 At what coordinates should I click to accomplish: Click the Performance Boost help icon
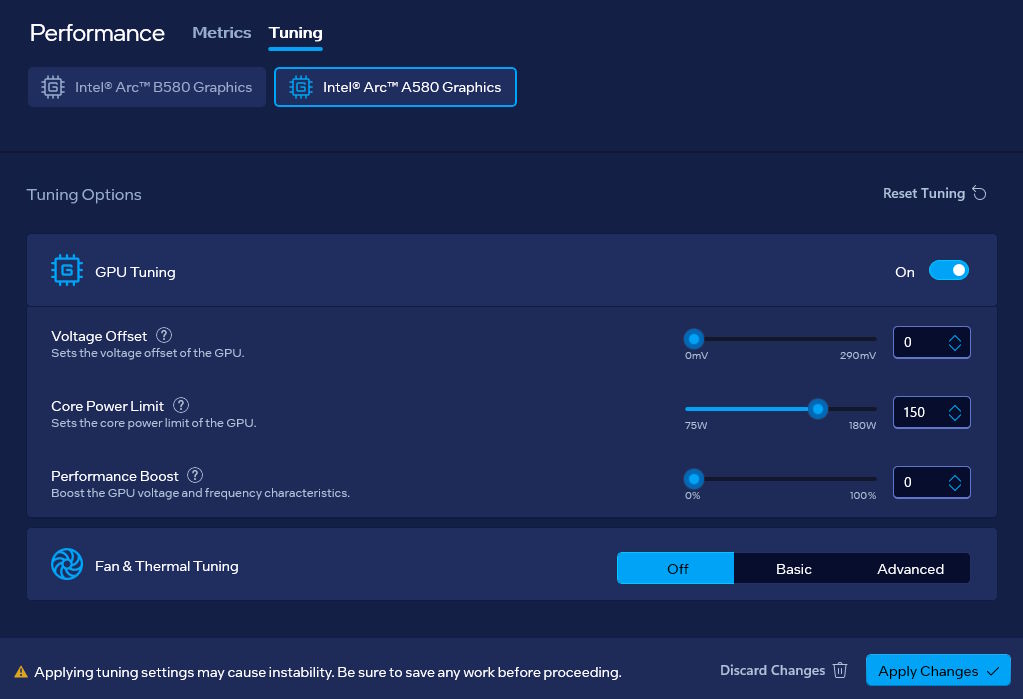(x=195, y=475)
